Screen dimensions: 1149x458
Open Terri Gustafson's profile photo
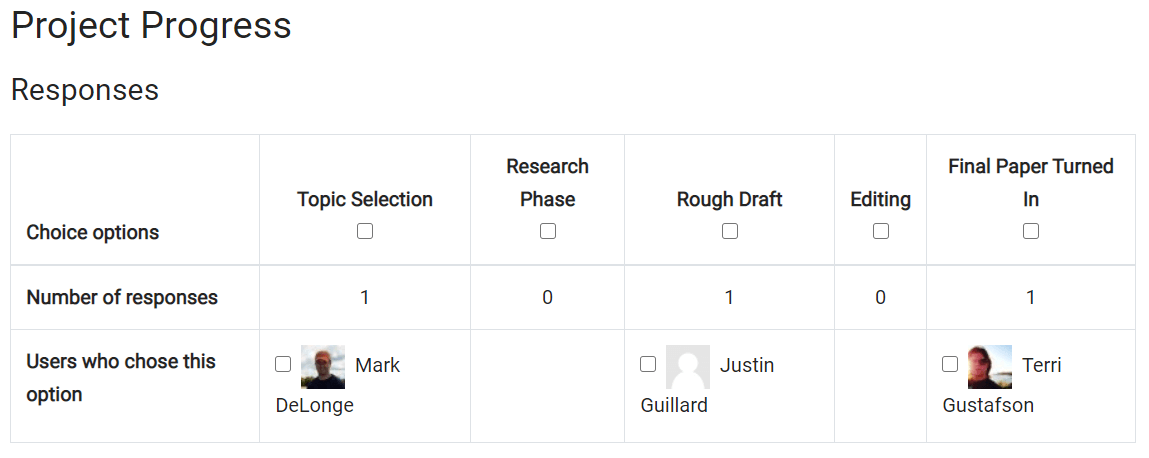coord(989,366)
